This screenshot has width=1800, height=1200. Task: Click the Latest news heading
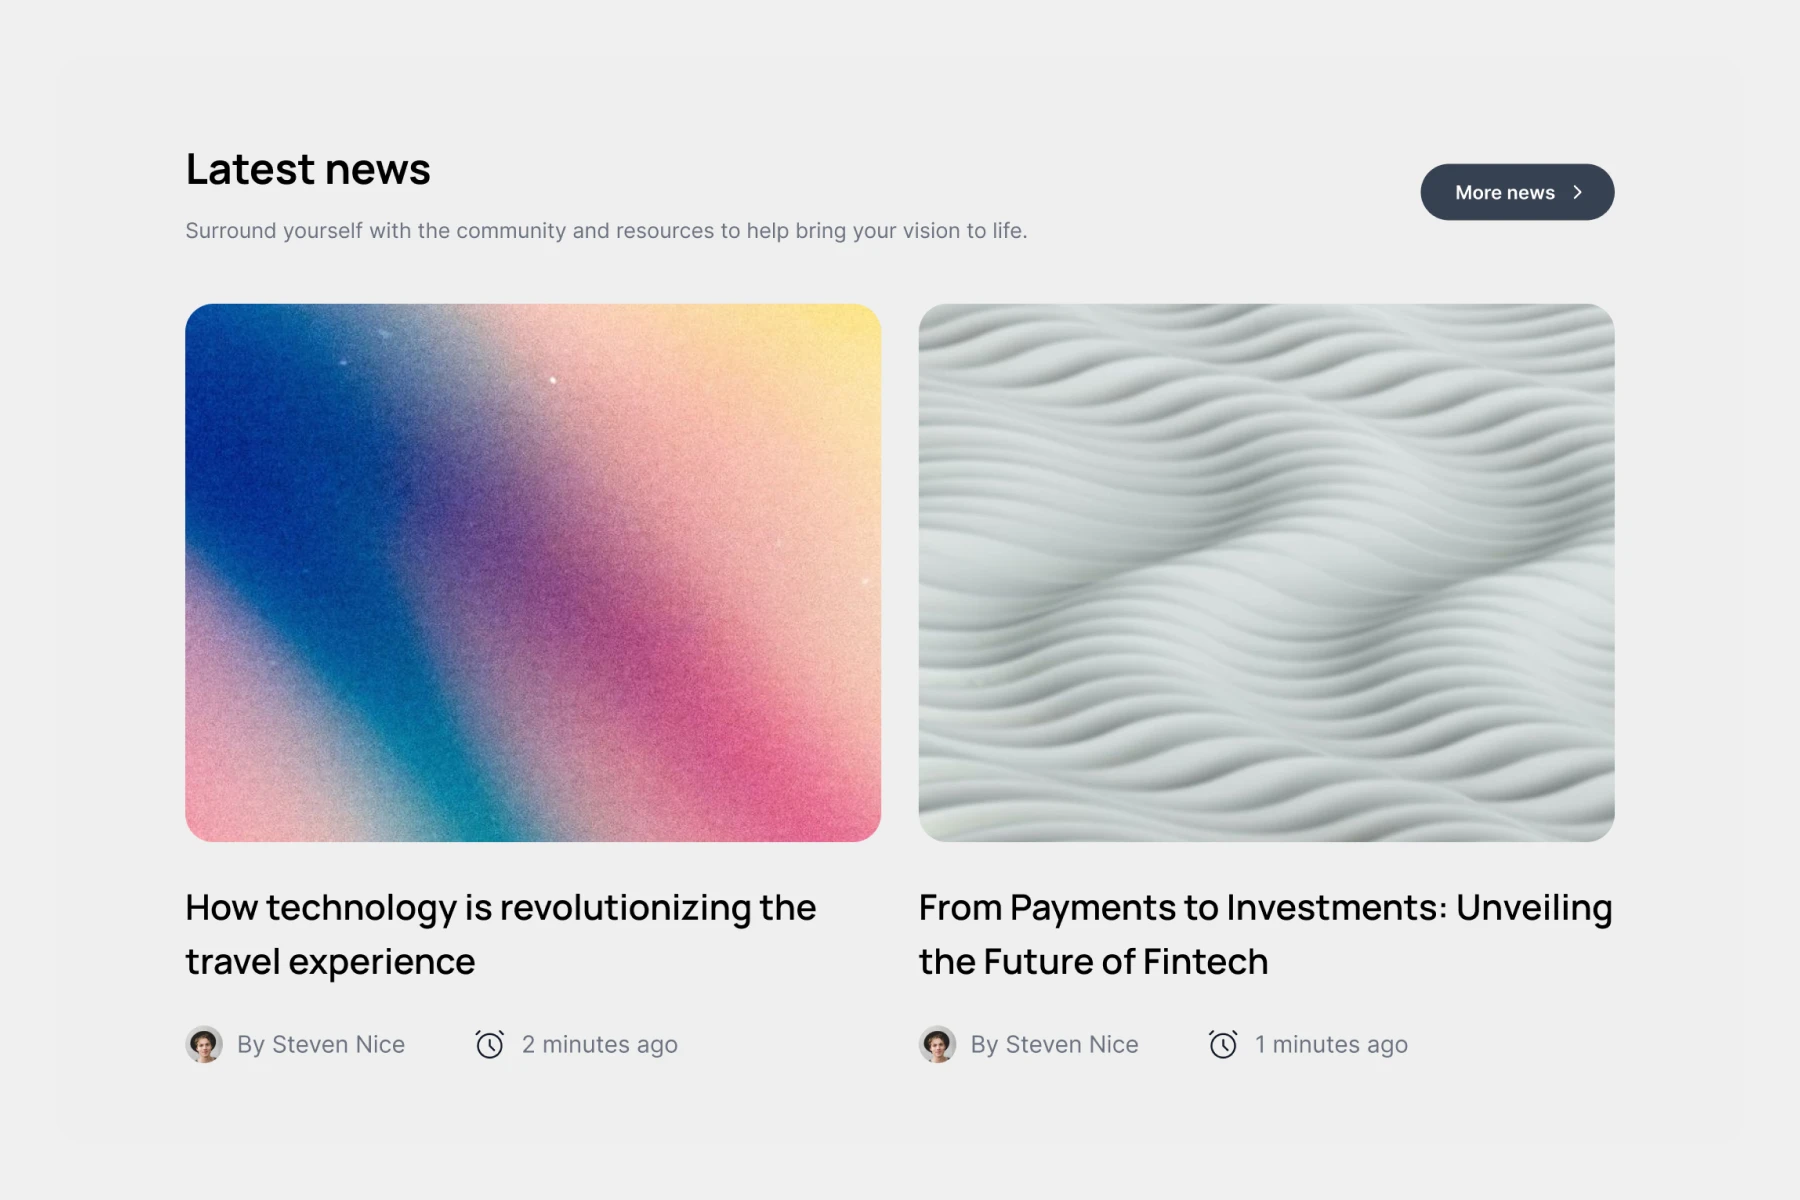308,169
